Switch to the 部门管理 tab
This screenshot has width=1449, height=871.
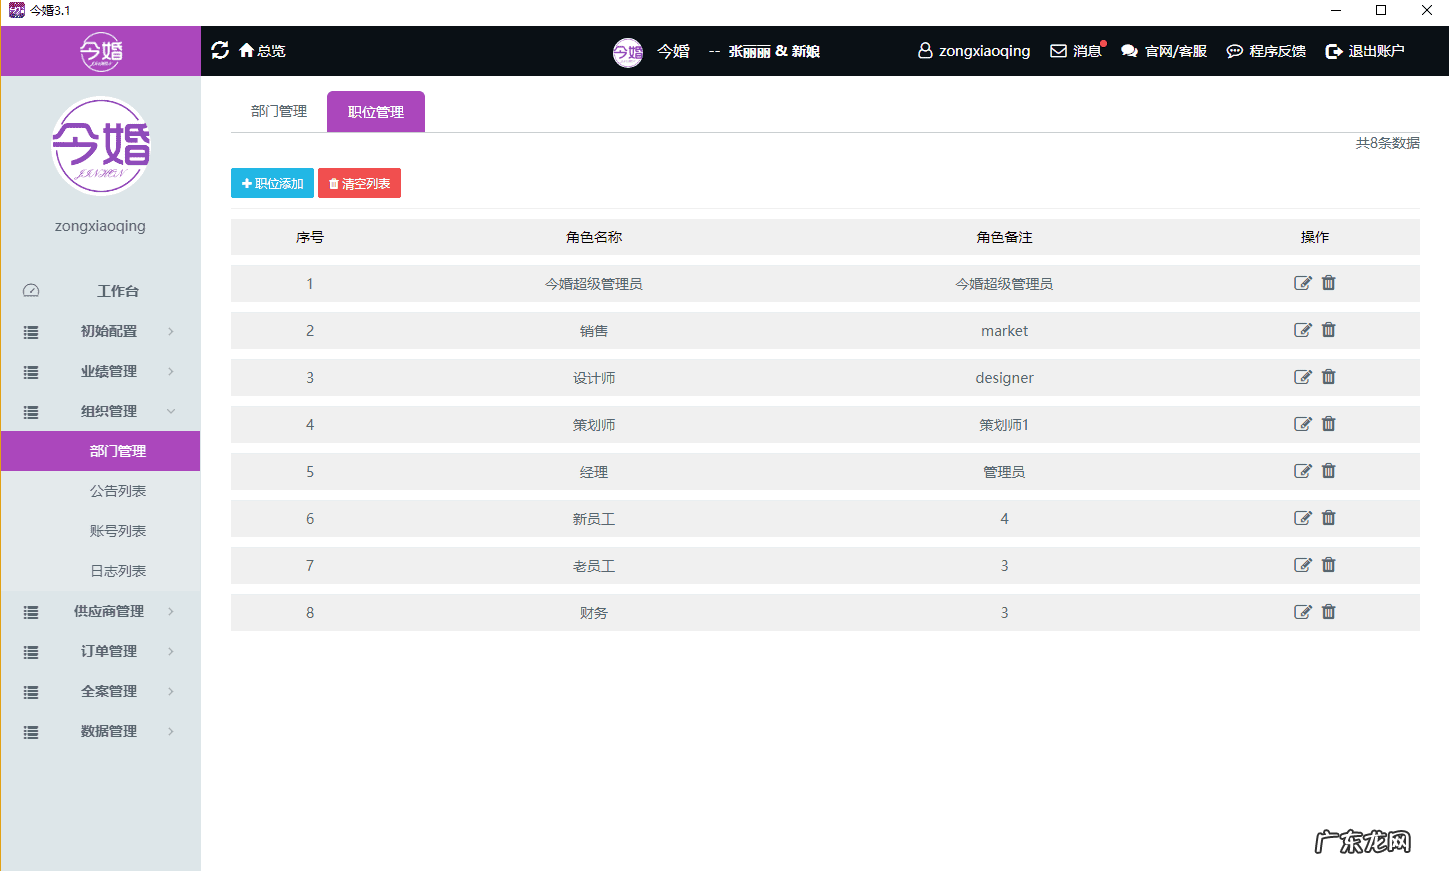pos(279,111)
